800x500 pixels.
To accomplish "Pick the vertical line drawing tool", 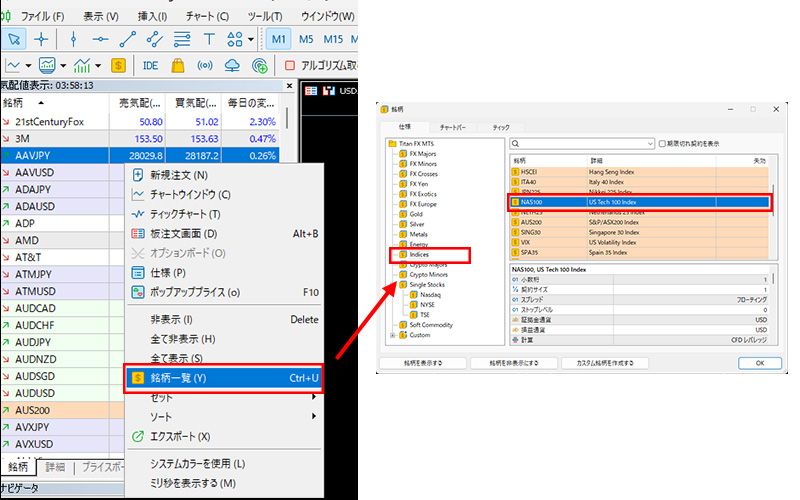I will tap(73, 39).
